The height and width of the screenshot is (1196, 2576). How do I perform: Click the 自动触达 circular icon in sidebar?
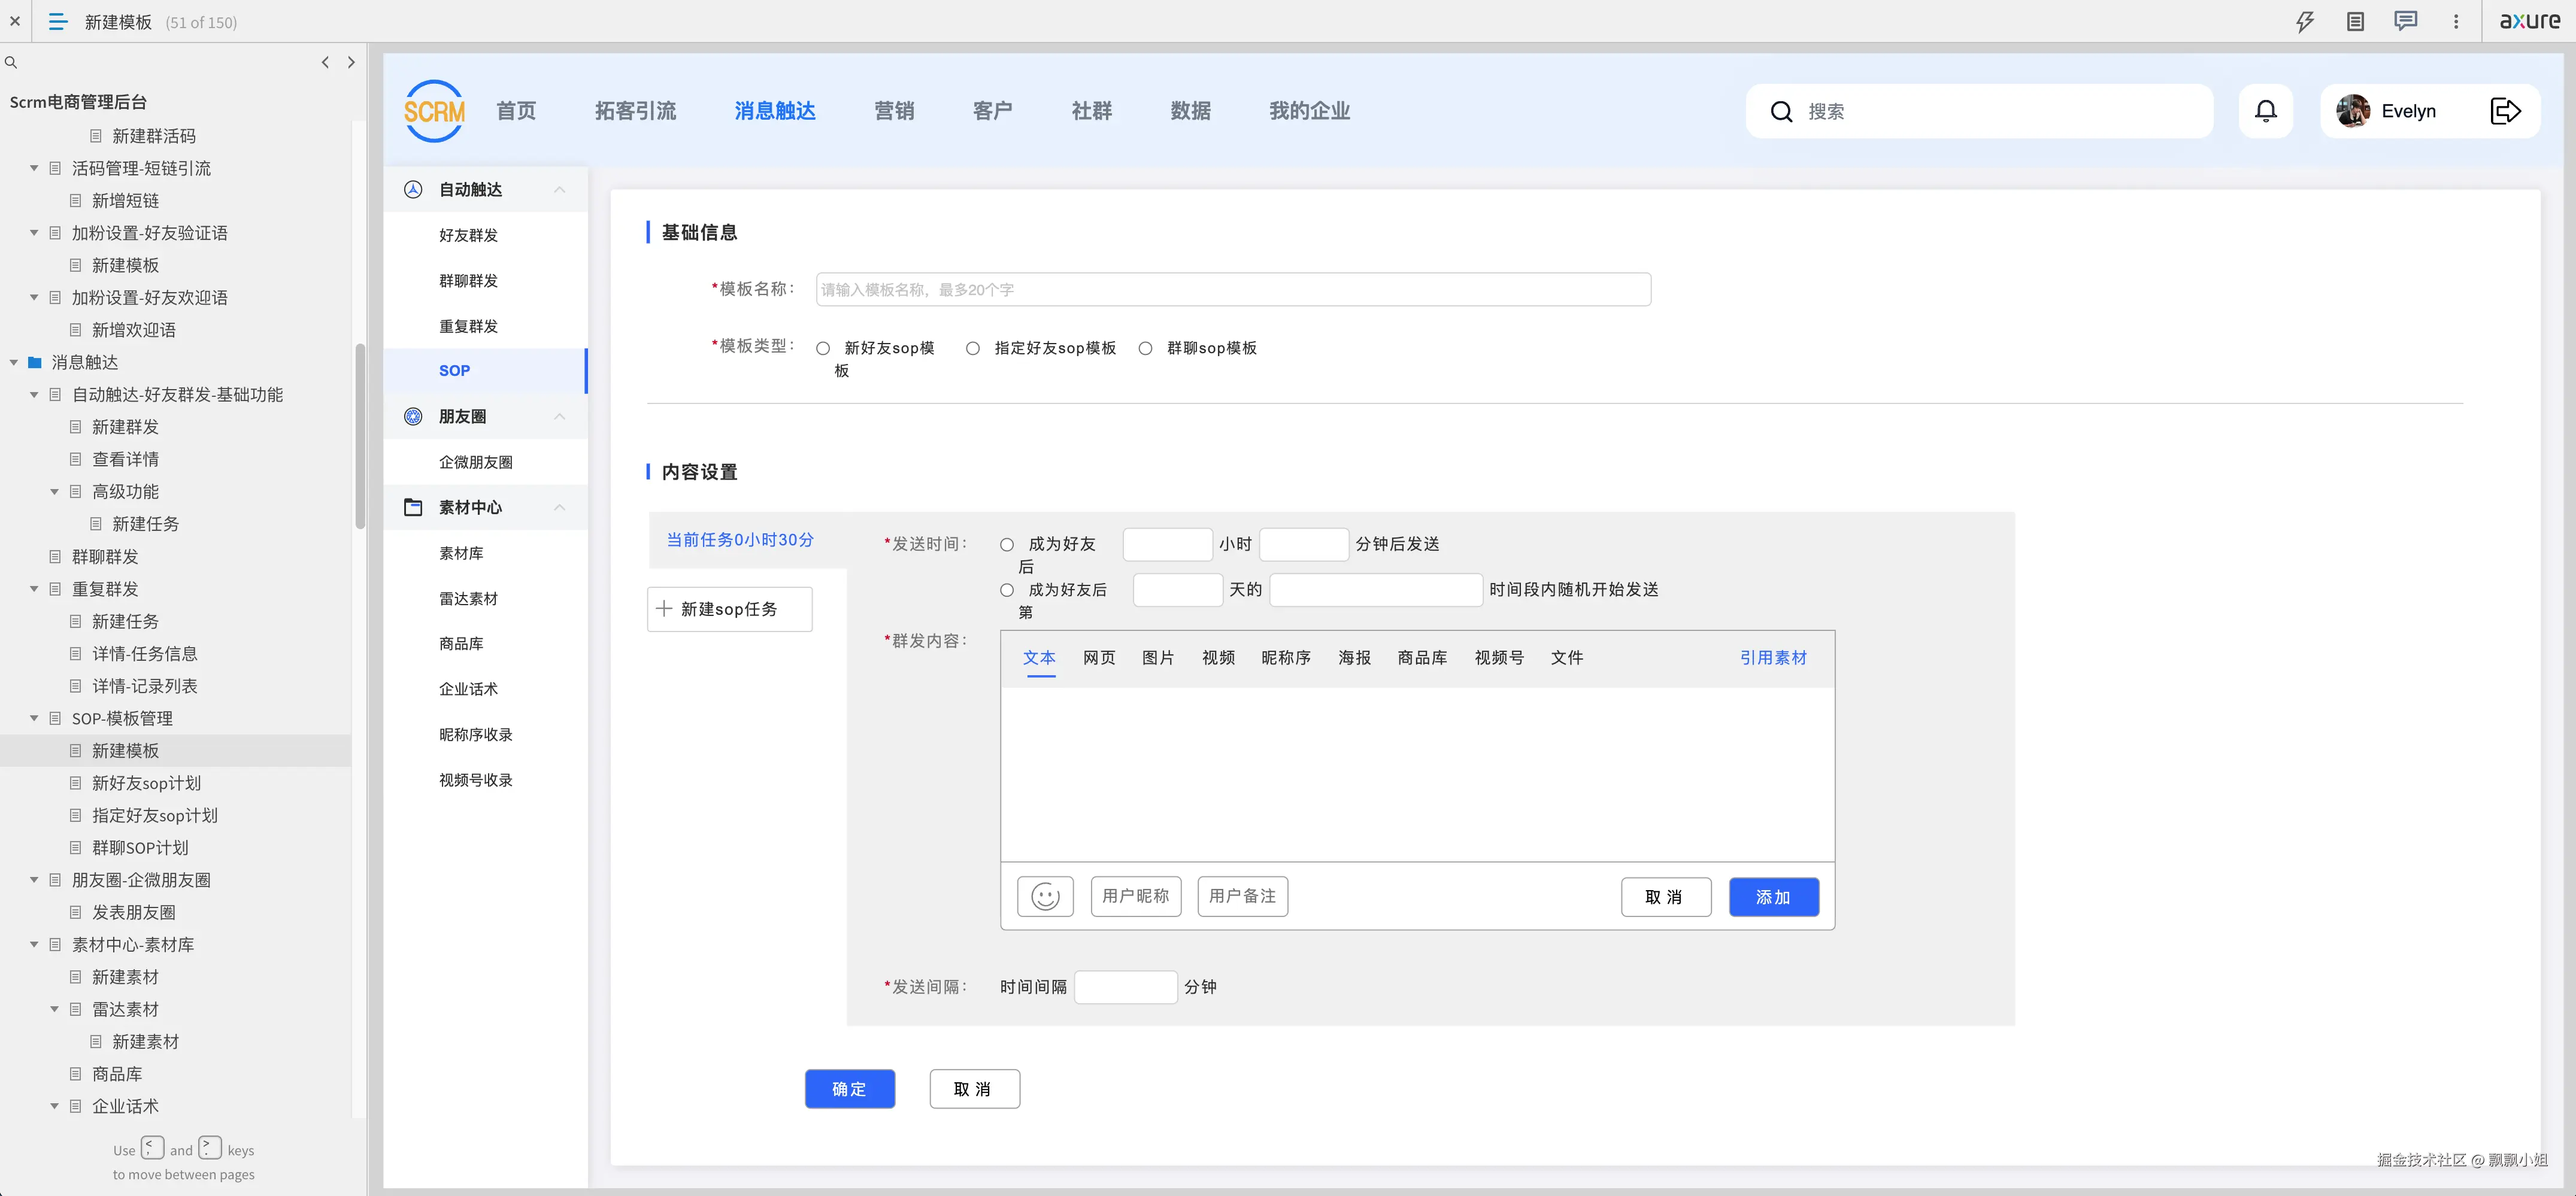pyautogui.click(x=413, y=189)
